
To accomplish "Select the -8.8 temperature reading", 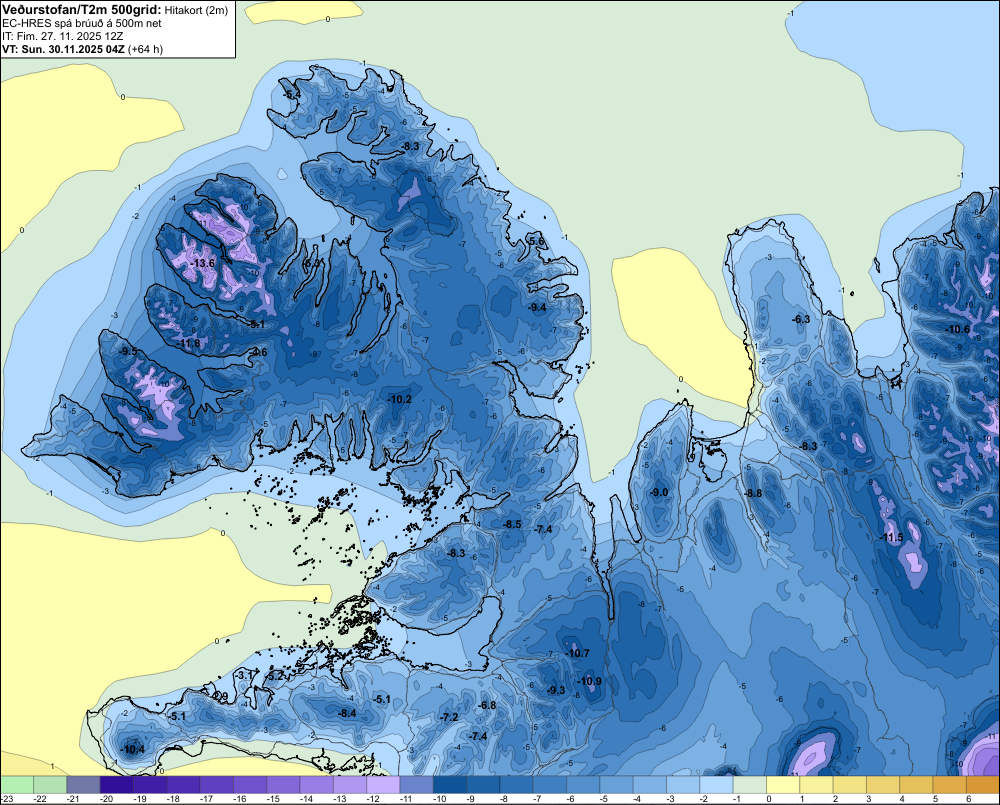I will [x=754, y=493].
